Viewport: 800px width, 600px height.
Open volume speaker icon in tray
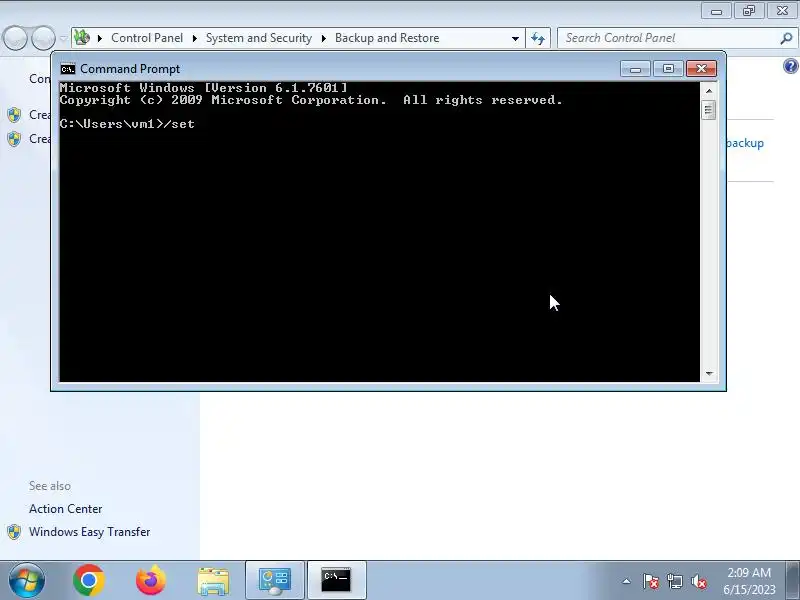point(698,581)
